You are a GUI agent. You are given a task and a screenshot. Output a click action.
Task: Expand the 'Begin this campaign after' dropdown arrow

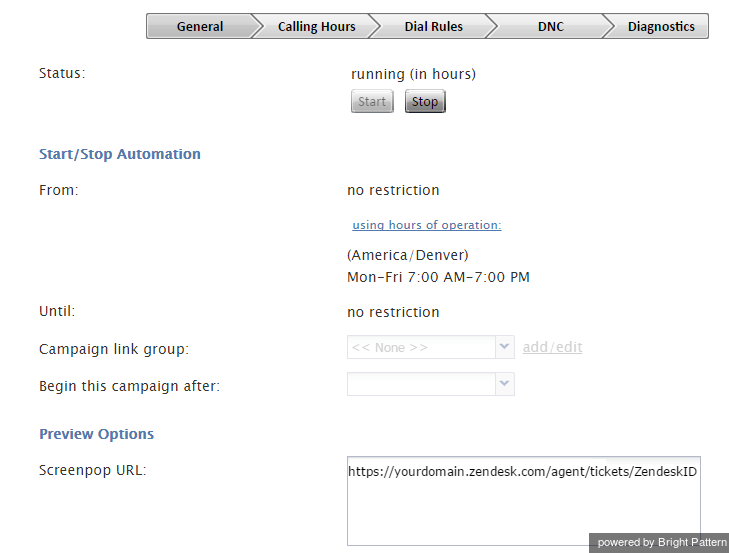click(x=504, y=384)
